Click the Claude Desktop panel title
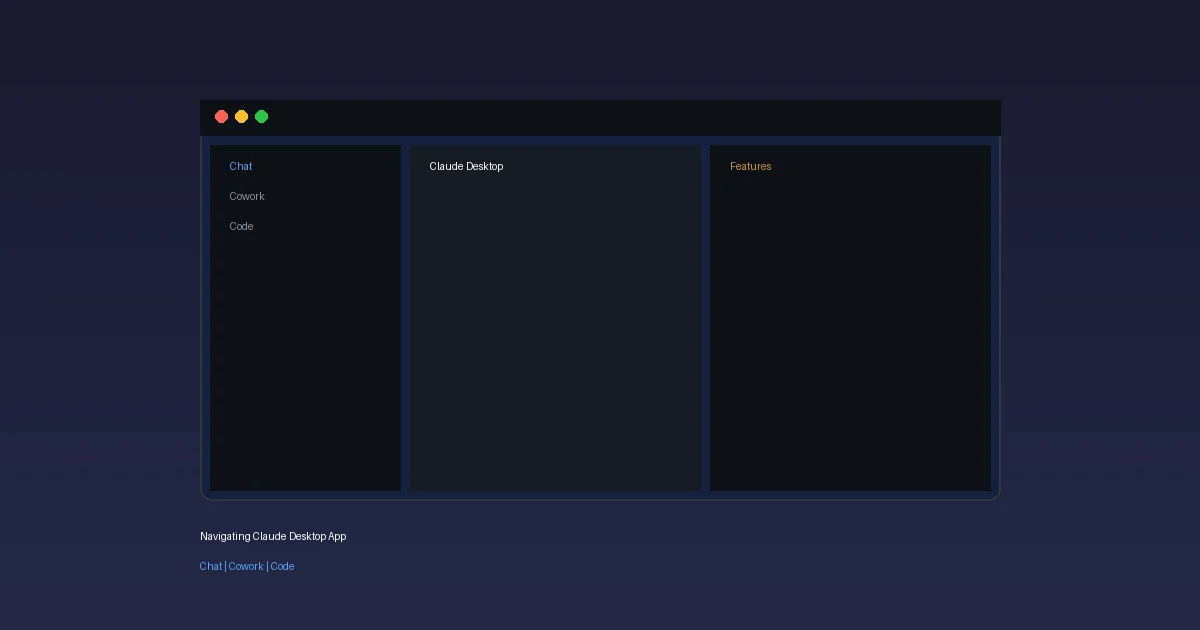Screen dimensions: 1200x630 (466, 166)
